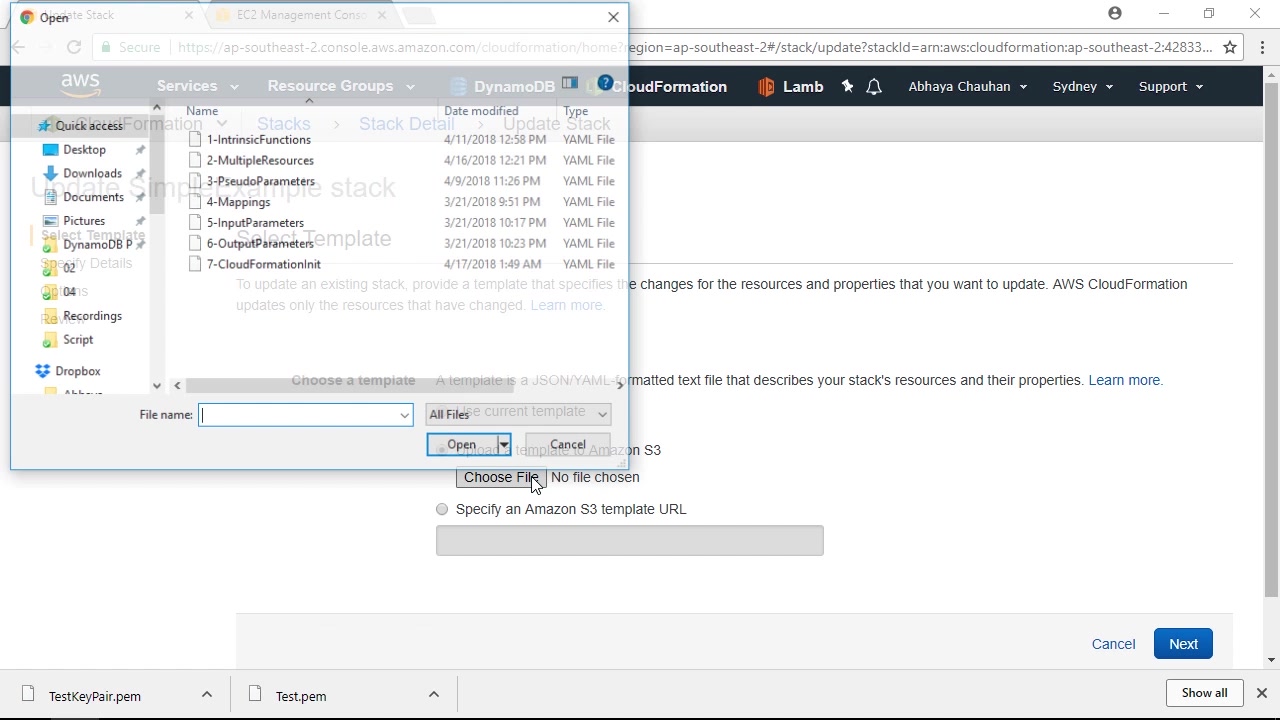Click the file icon of 2-MultipleResources

195,160
